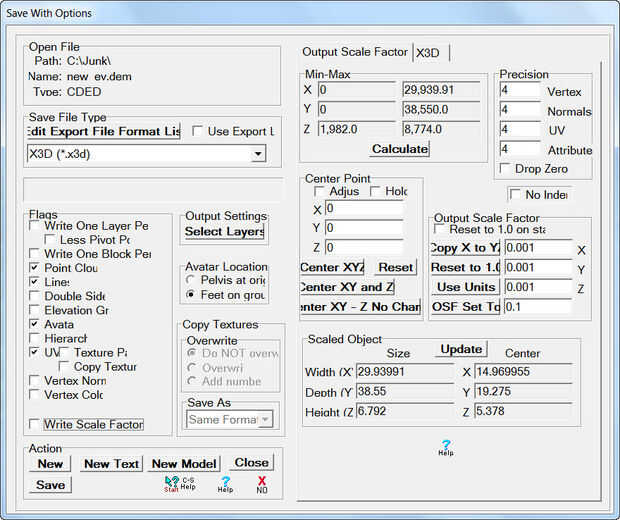Open the Help icon below Scaled Object

[446, 448]
